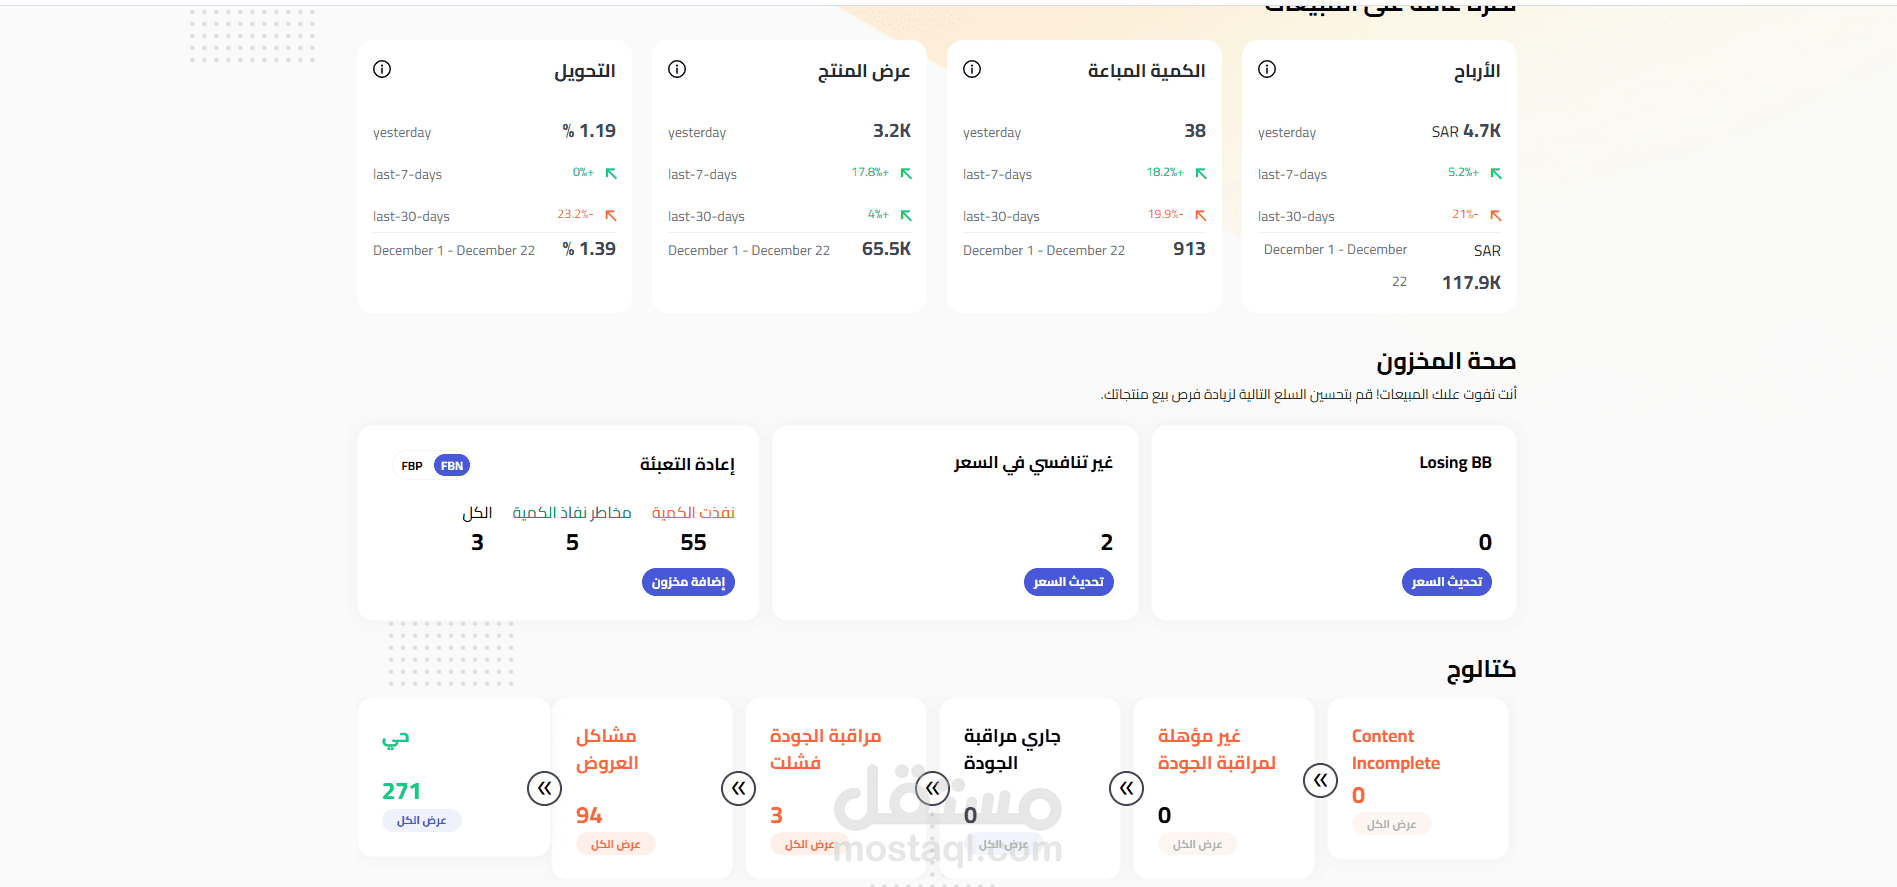Screen dimensions: 1897x887
Task: Click عرض الكل under مشاكل العروض card
Action: click(615, 844)
